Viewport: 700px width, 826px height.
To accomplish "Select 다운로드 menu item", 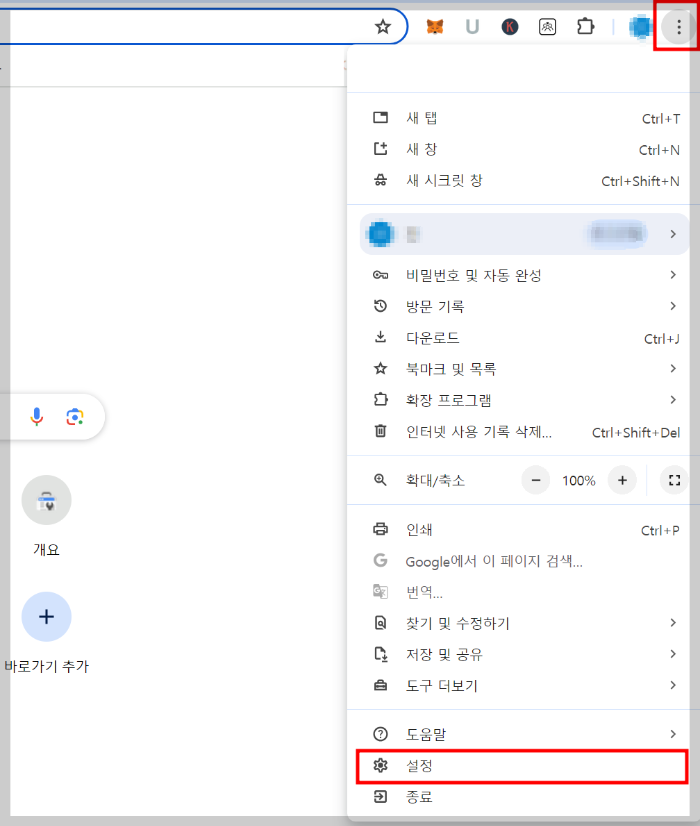I will [526, 338].
